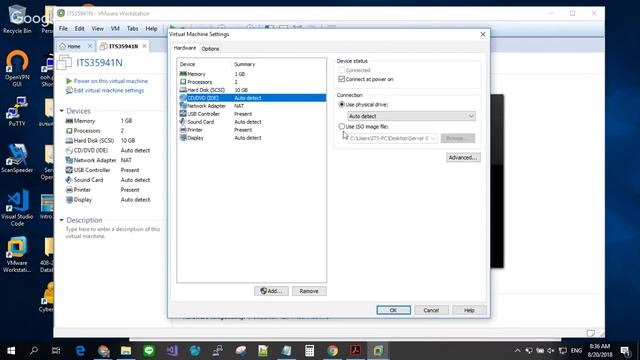Open LINE app from taskbar
Viewport: 640px width, 360px height.
[149, 350]
